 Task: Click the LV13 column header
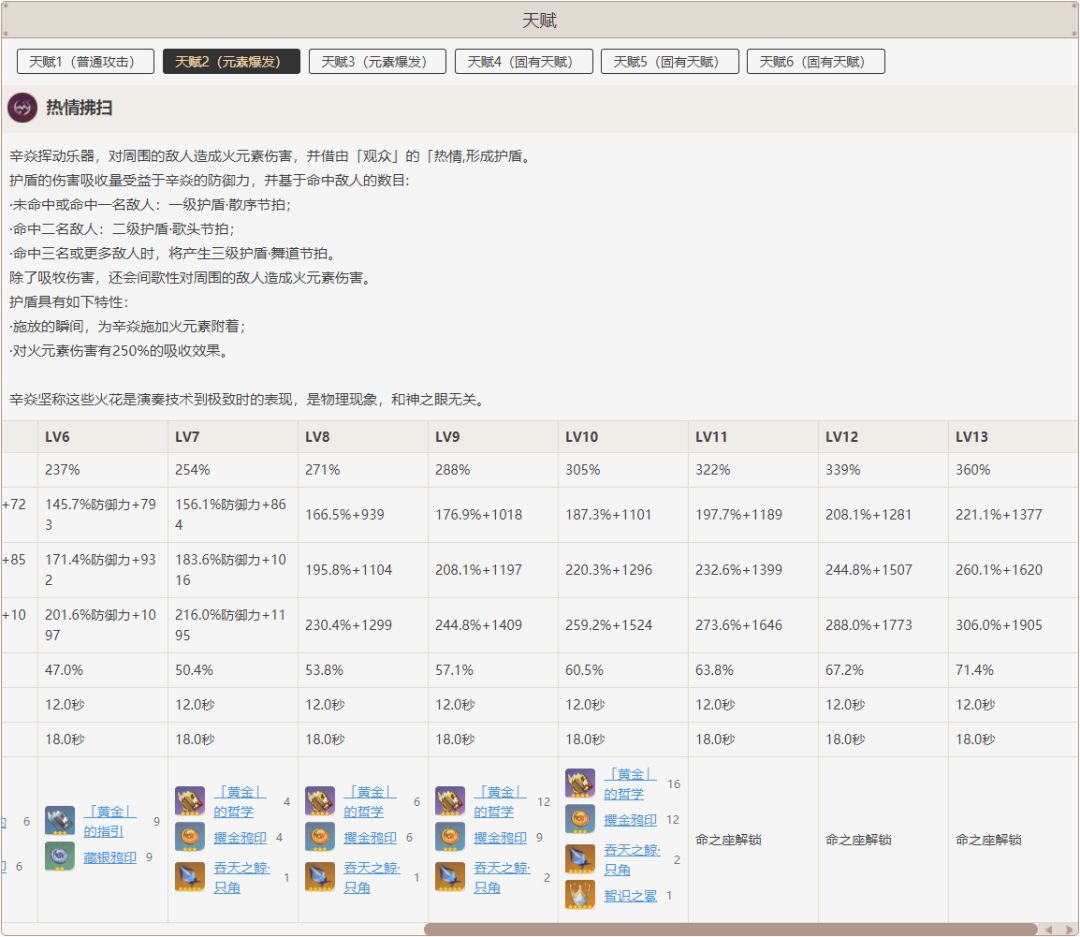[x=1013, y=437]
